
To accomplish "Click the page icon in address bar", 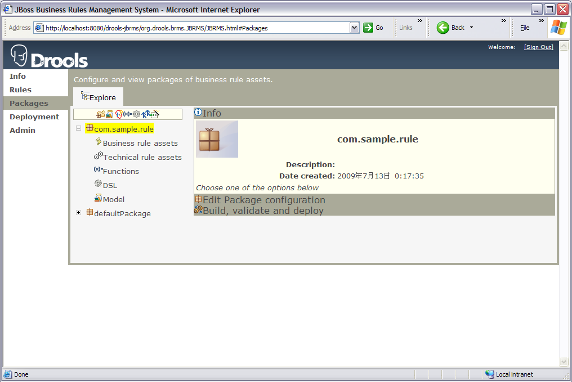I will coord(39,27).
